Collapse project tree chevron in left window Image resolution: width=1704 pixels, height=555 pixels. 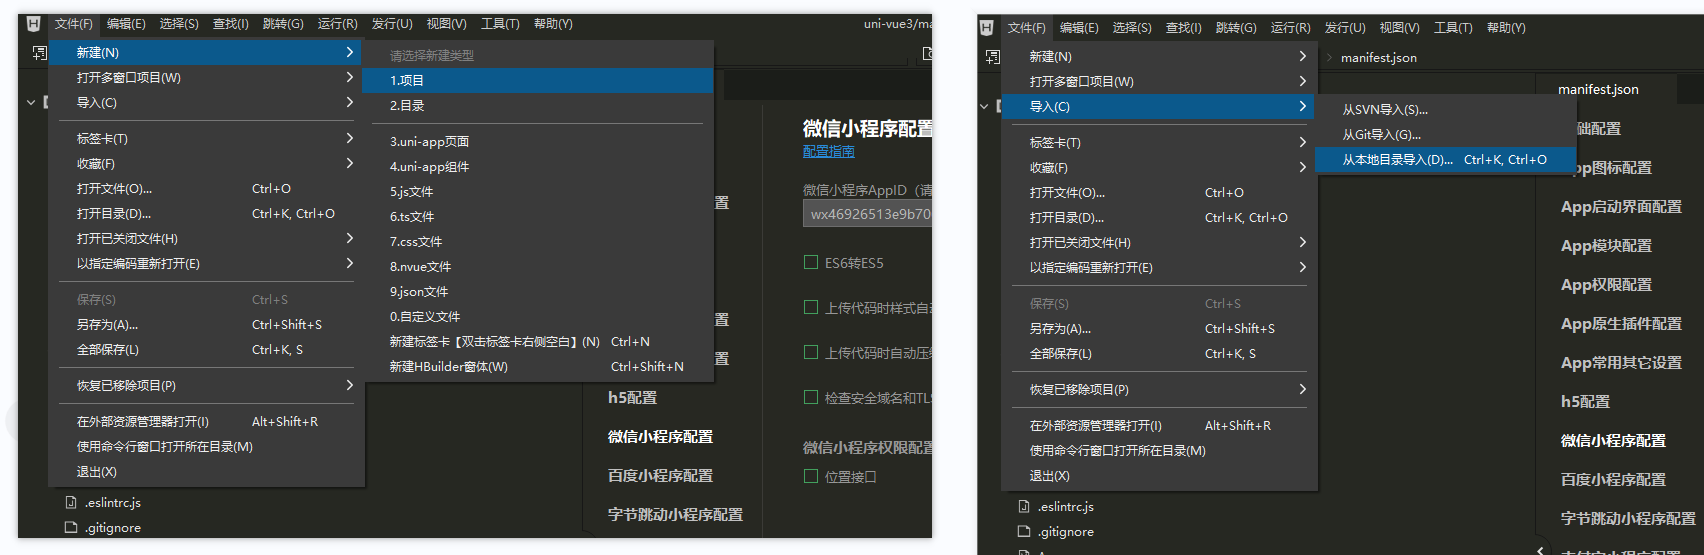pyautogui.click(x=31, y=102)
